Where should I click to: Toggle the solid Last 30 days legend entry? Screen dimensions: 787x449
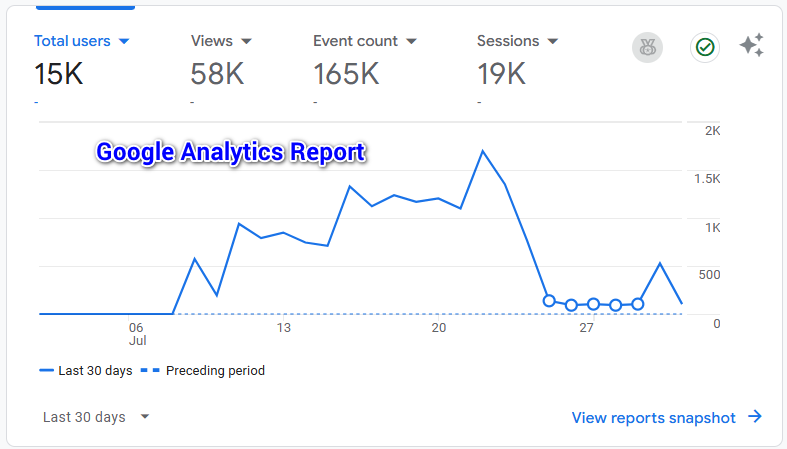click(86, 370)
